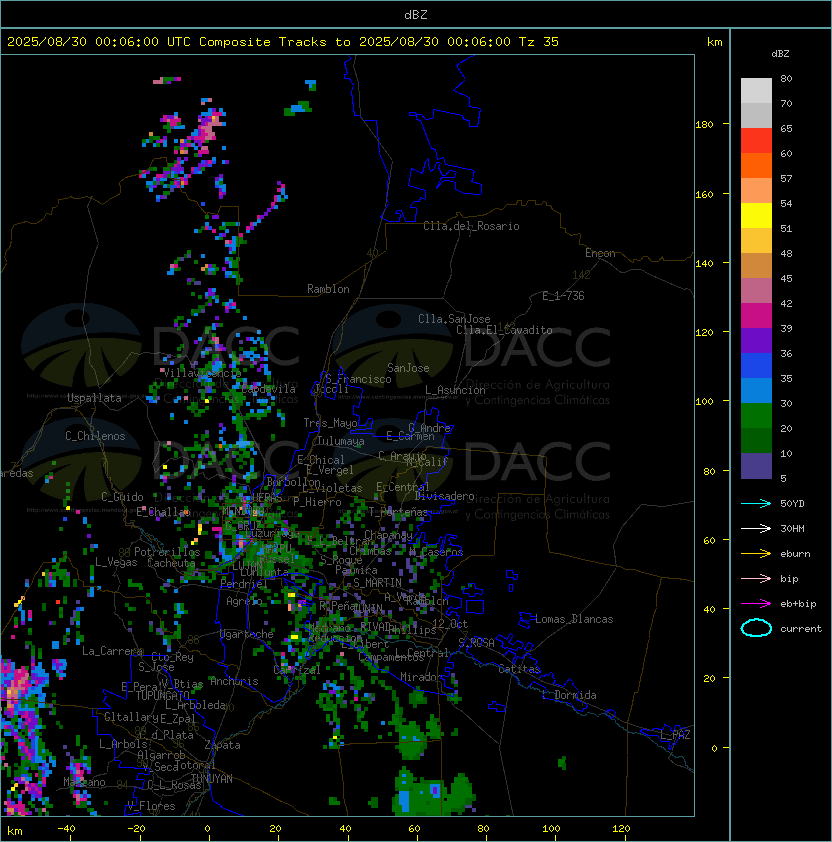This screenshot has height=842, width=832.
Task: Select the orange 57-60 dBZ color swatch
Action: (x=756, y=166)
